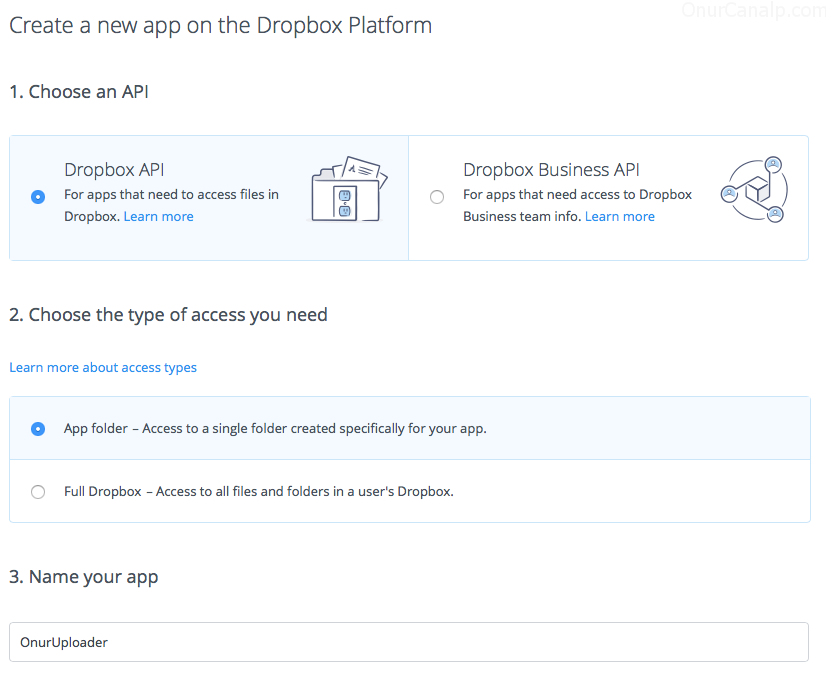
Task: Choose the App folder access radio button
Action: coord(38,429)
